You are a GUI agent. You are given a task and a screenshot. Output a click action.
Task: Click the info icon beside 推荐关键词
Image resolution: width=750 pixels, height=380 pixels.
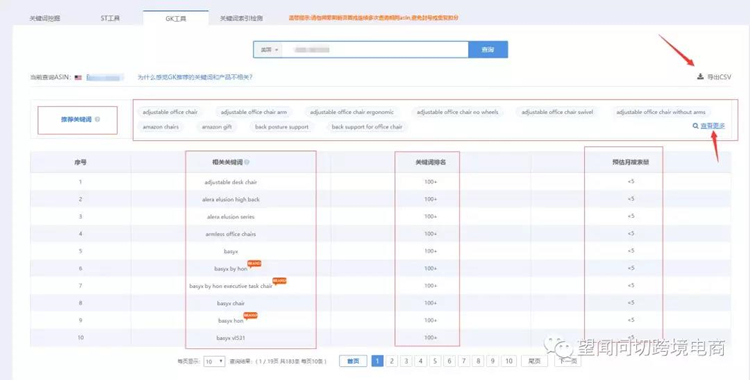pyautogui.click(x=98, y=119)
